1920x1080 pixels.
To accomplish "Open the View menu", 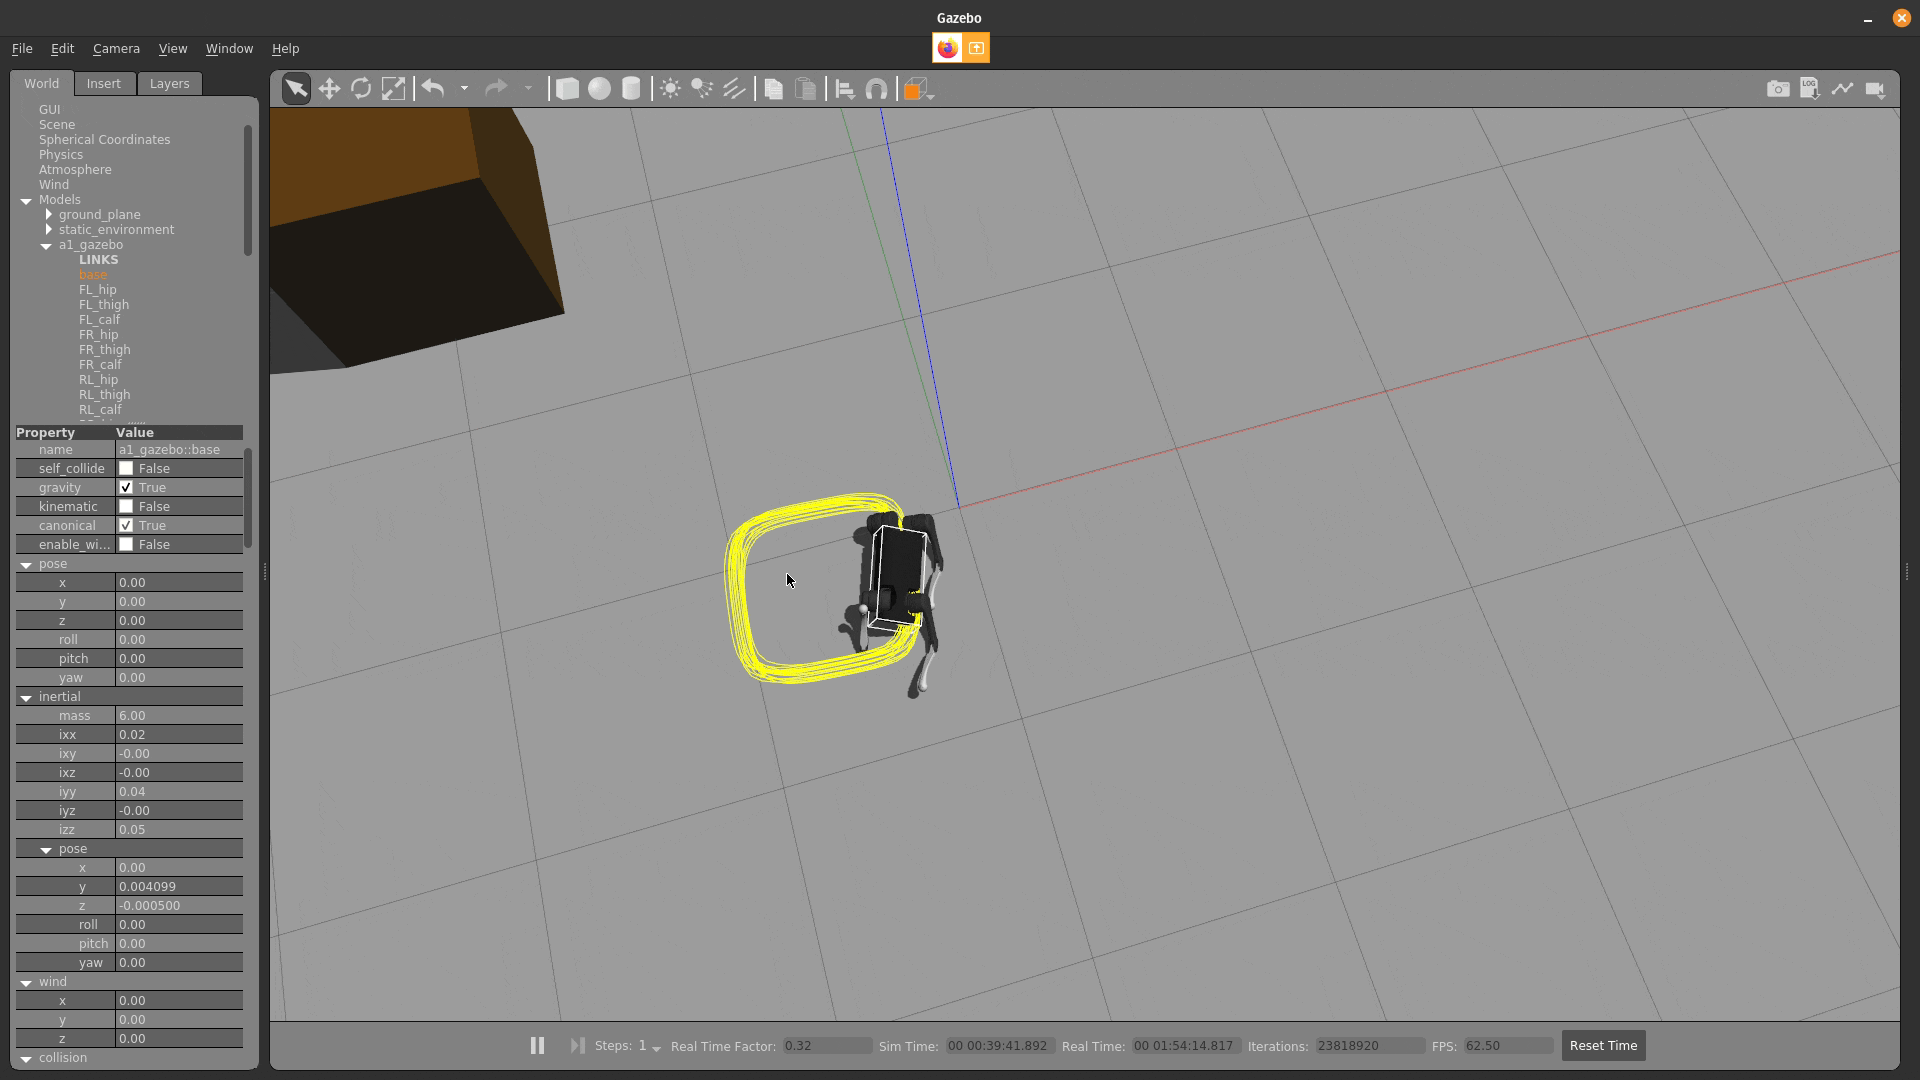I will [x=172, y=48].
